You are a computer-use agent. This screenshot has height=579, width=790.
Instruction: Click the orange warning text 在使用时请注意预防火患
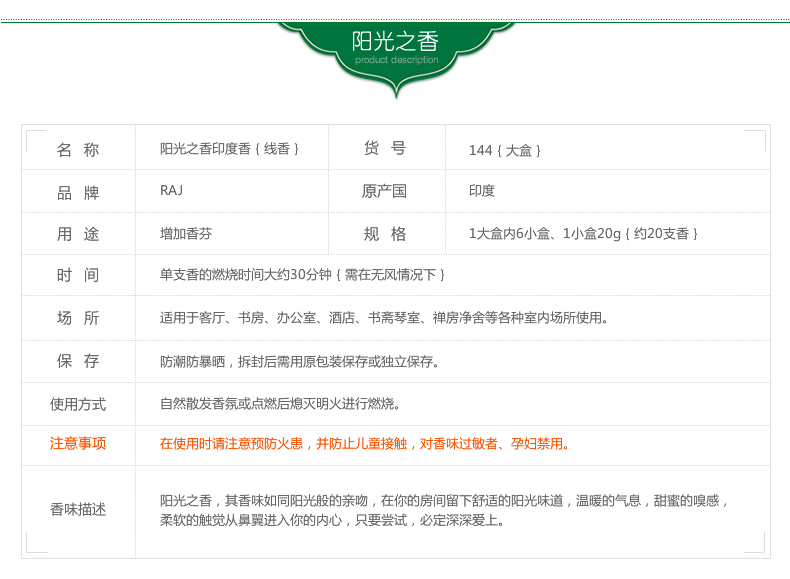(x=231, y=443)
